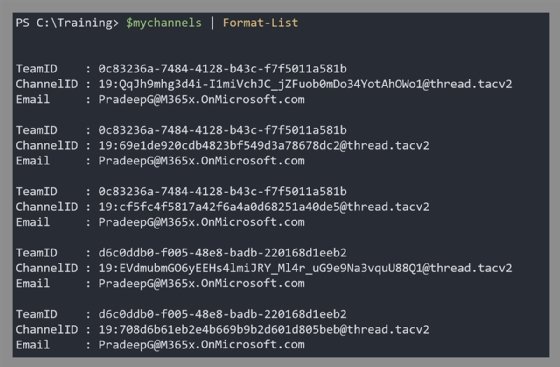The height and width of the screenshot is (367, 560).
Task: Click the first record's TeamID value
Action: click(222, 69)
